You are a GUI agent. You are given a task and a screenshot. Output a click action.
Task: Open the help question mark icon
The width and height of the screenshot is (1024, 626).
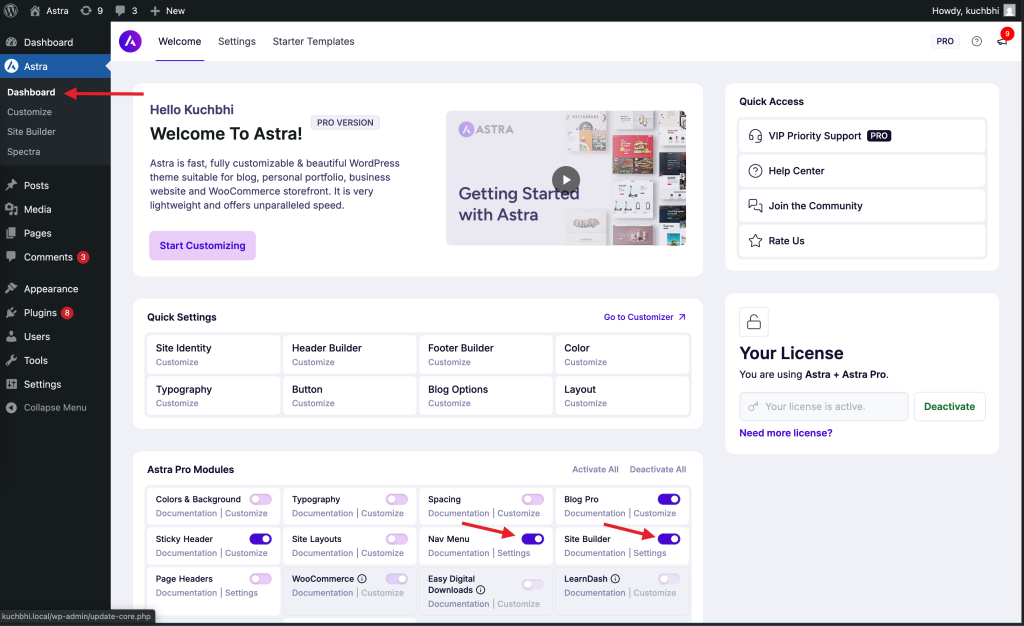tap(976, 42)
